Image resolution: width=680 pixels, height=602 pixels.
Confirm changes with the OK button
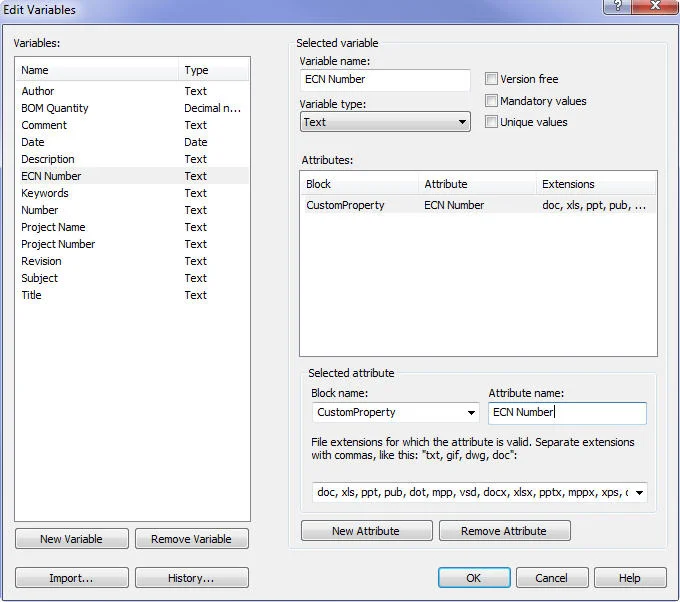(x=473, y=578)
